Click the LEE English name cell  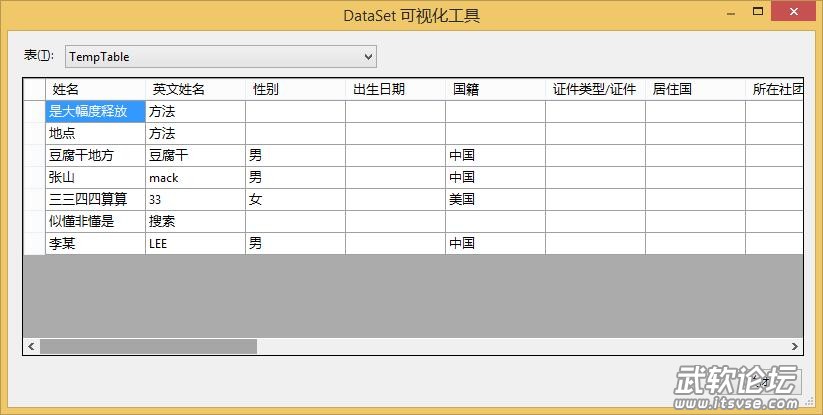click(195, 244)
